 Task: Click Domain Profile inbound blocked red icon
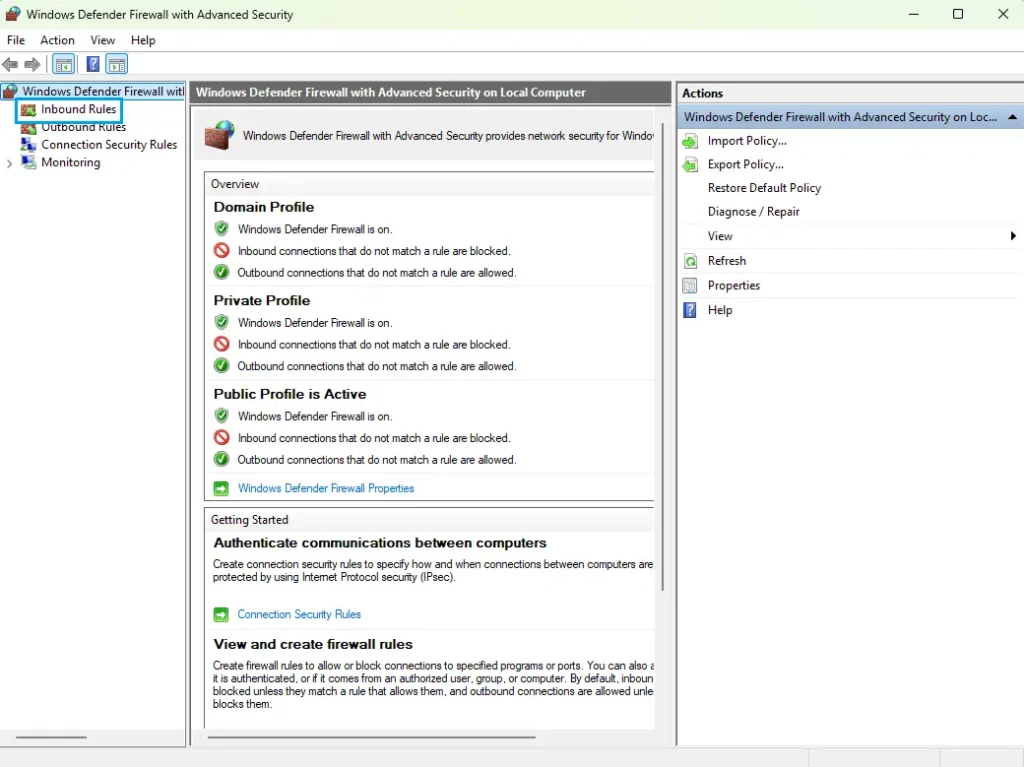tap(221, 250)
